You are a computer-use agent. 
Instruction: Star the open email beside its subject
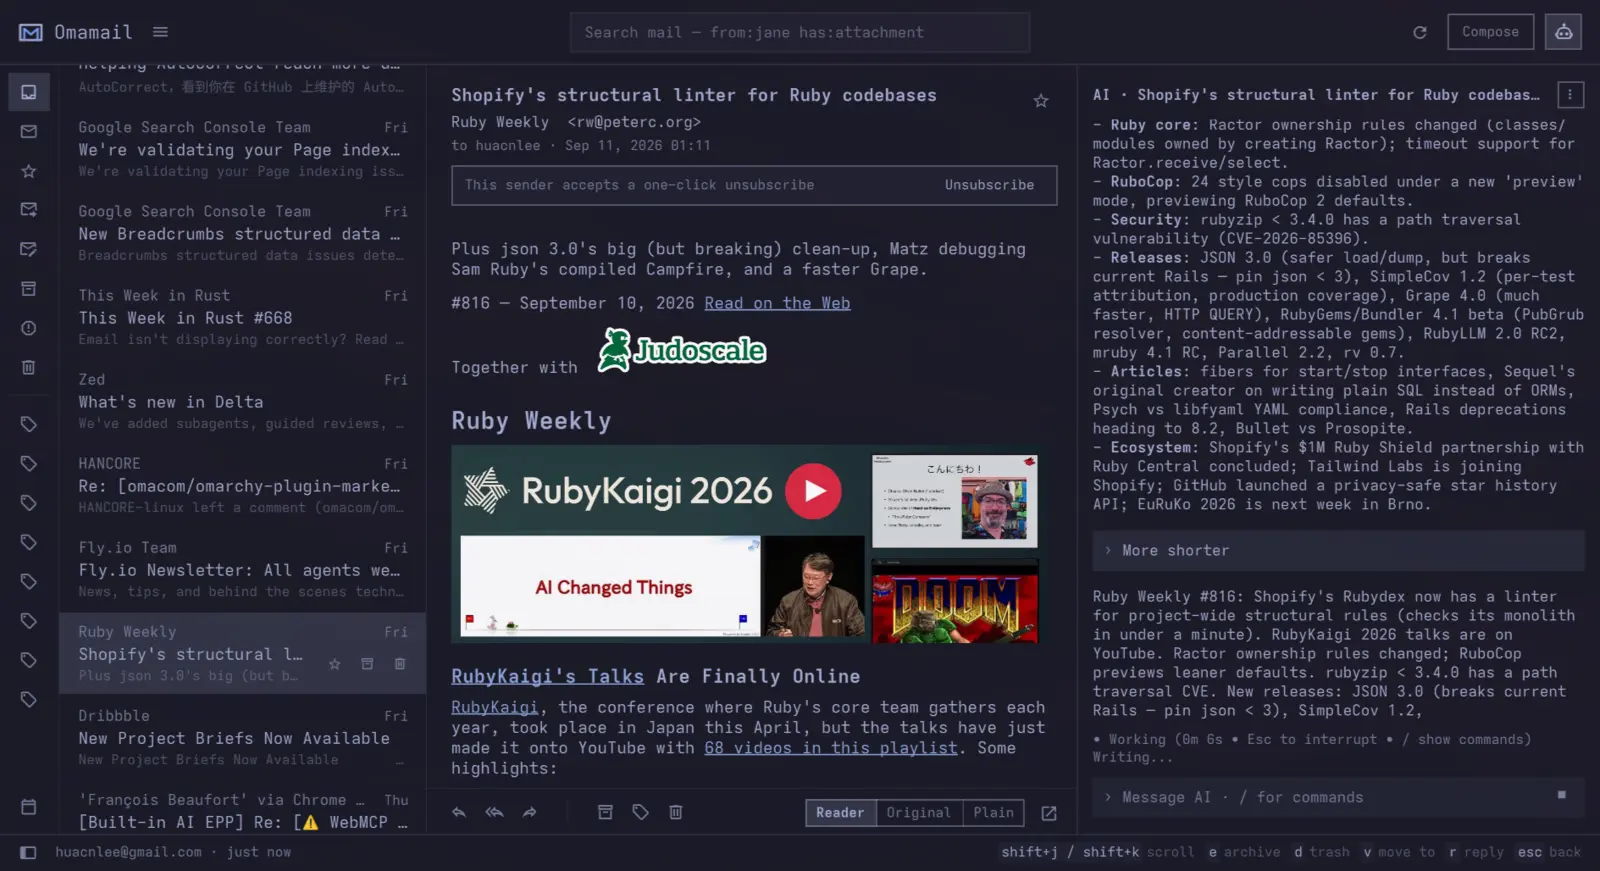pyautogui.click(x=1041, y=101)
